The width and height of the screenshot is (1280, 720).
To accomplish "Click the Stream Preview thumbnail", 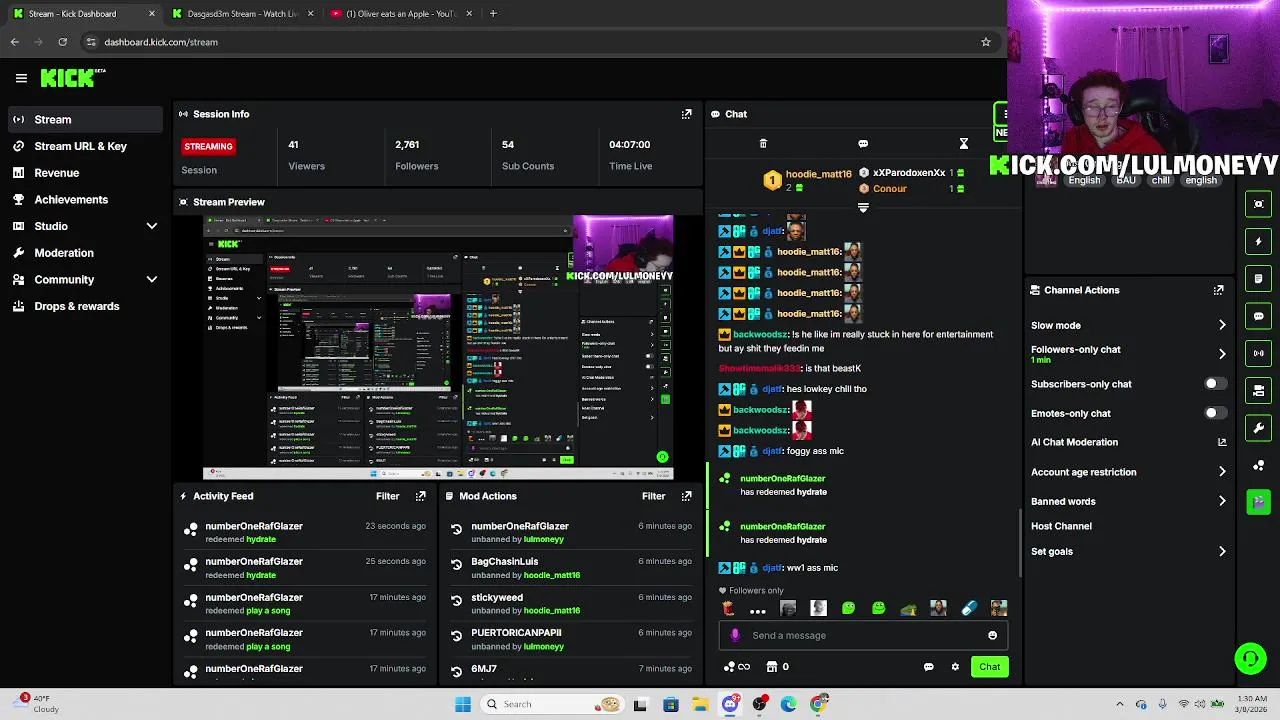I will point(438,347).
